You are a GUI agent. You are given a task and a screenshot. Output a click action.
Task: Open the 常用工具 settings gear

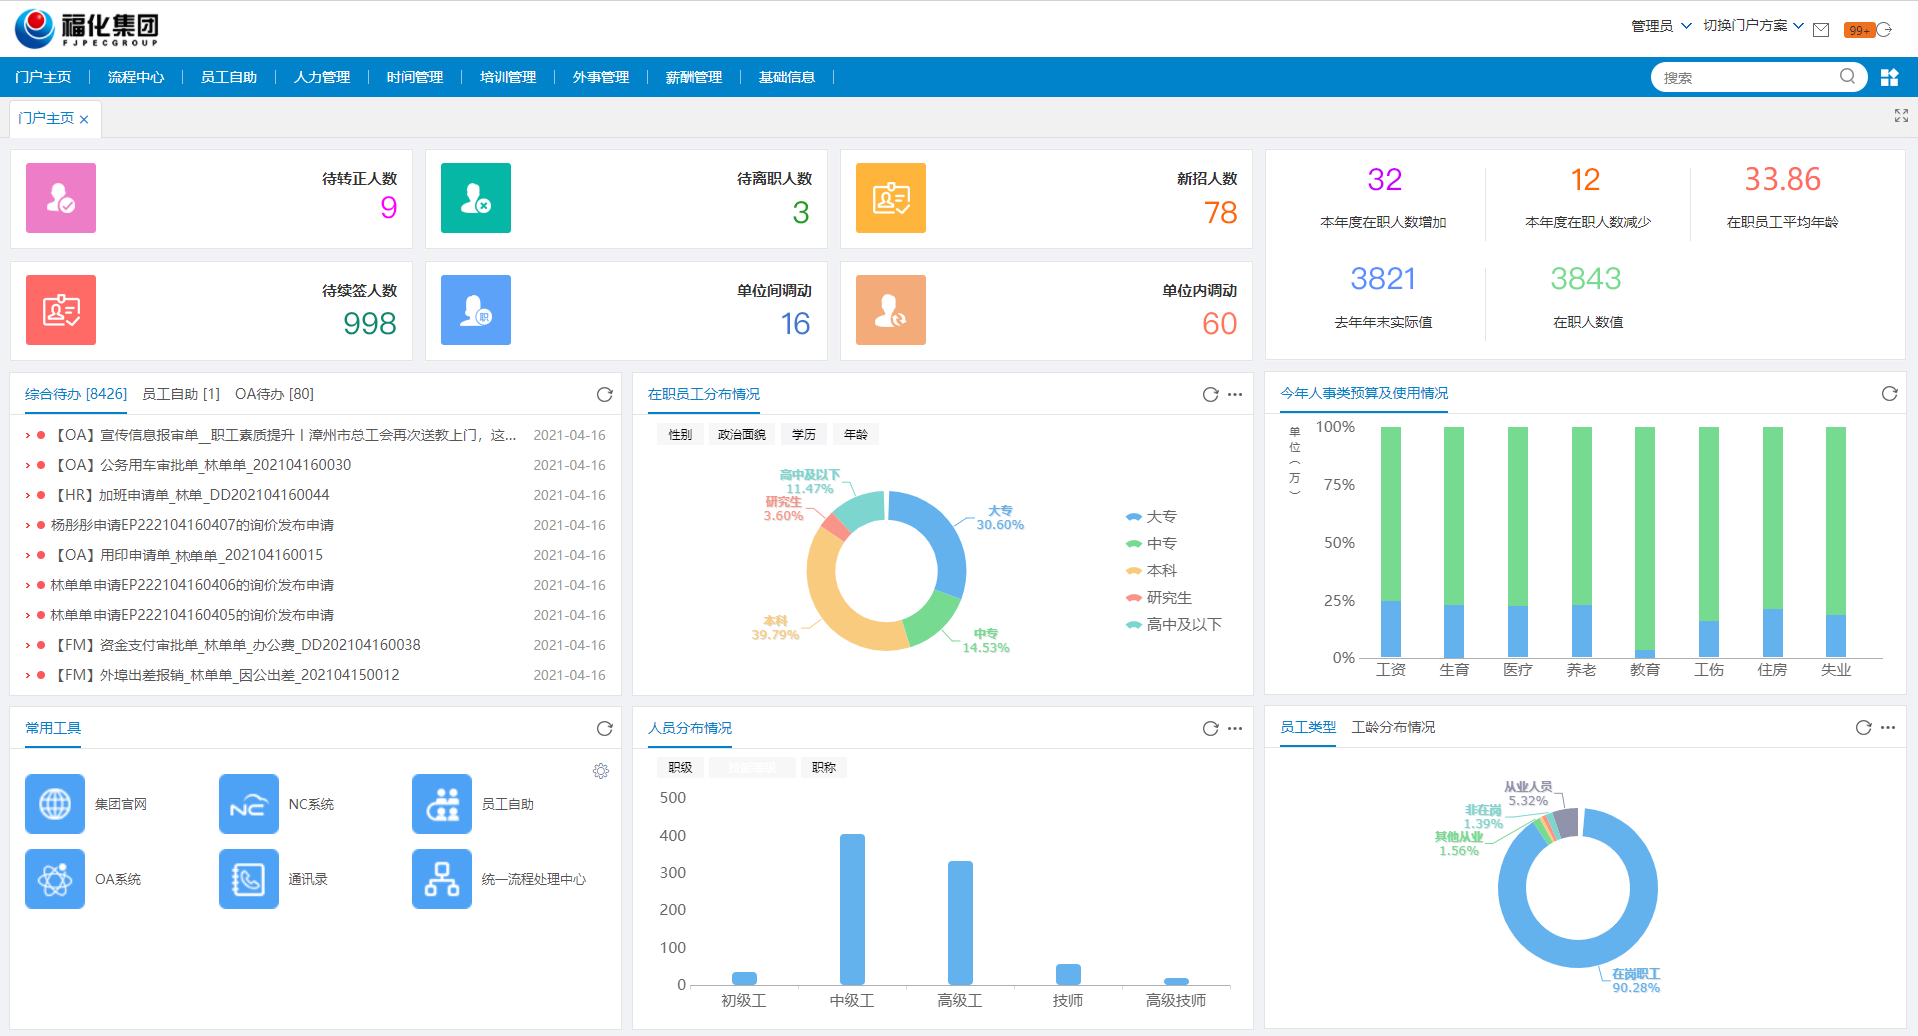(601, 771)
